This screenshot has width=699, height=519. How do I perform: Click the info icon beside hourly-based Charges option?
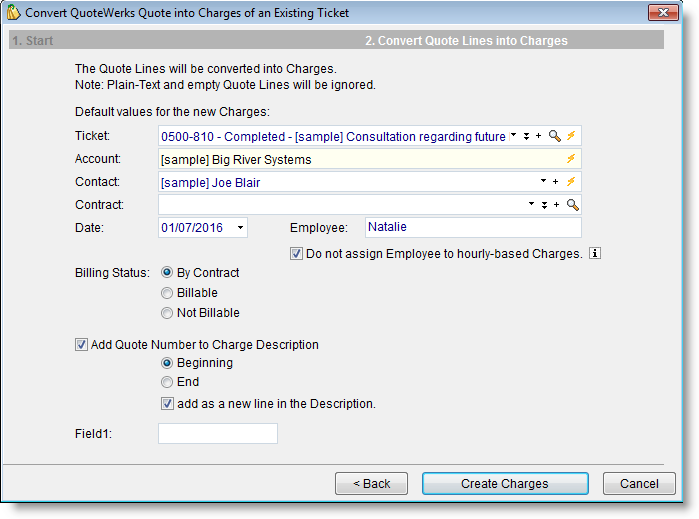(595, 254)
